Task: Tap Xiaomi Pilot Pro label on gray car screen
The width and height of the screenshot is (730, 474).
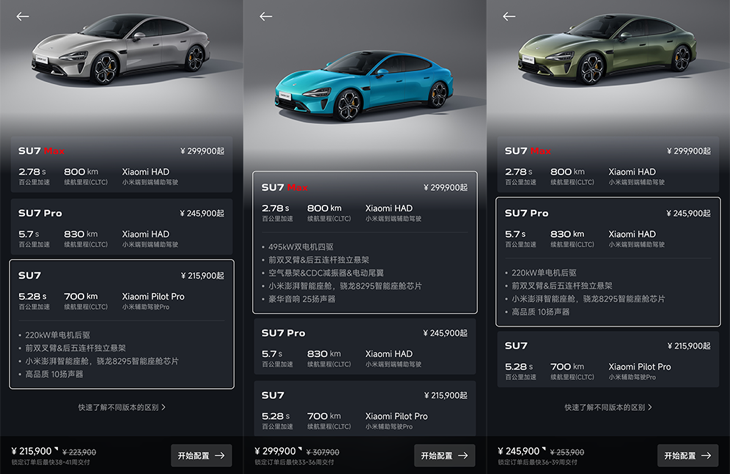Action: [x=153, y=296]
